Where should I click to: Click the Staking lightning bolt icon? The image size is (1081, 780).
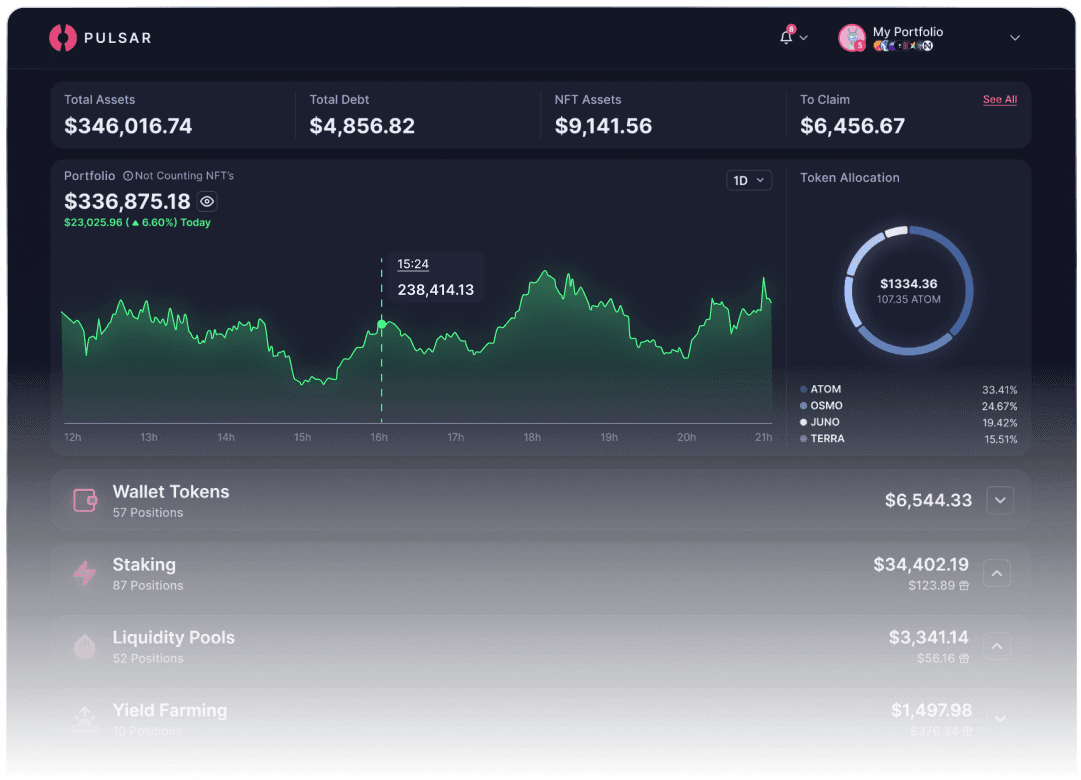pos(85,574)
